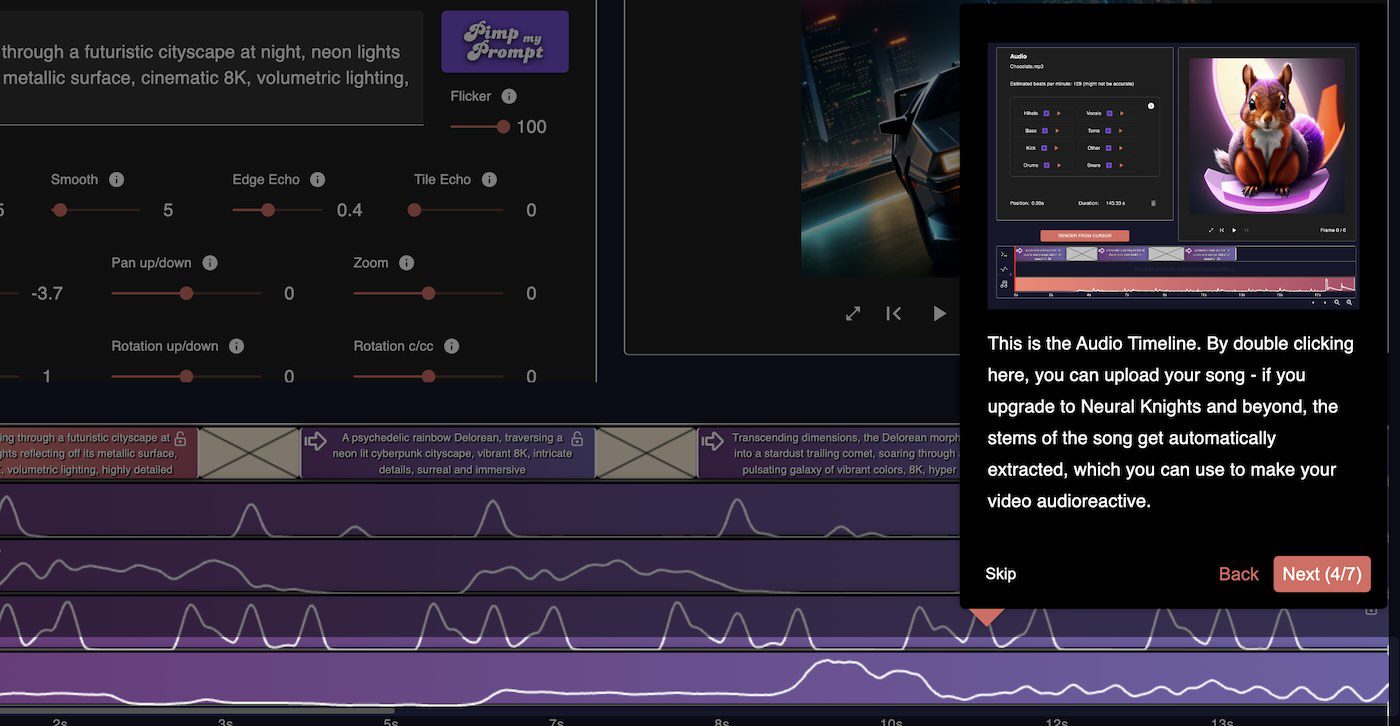This screenshot has height=726, width=1400.
Task: Open the Edge Echo info tooltip
Action: pos(317,179)
